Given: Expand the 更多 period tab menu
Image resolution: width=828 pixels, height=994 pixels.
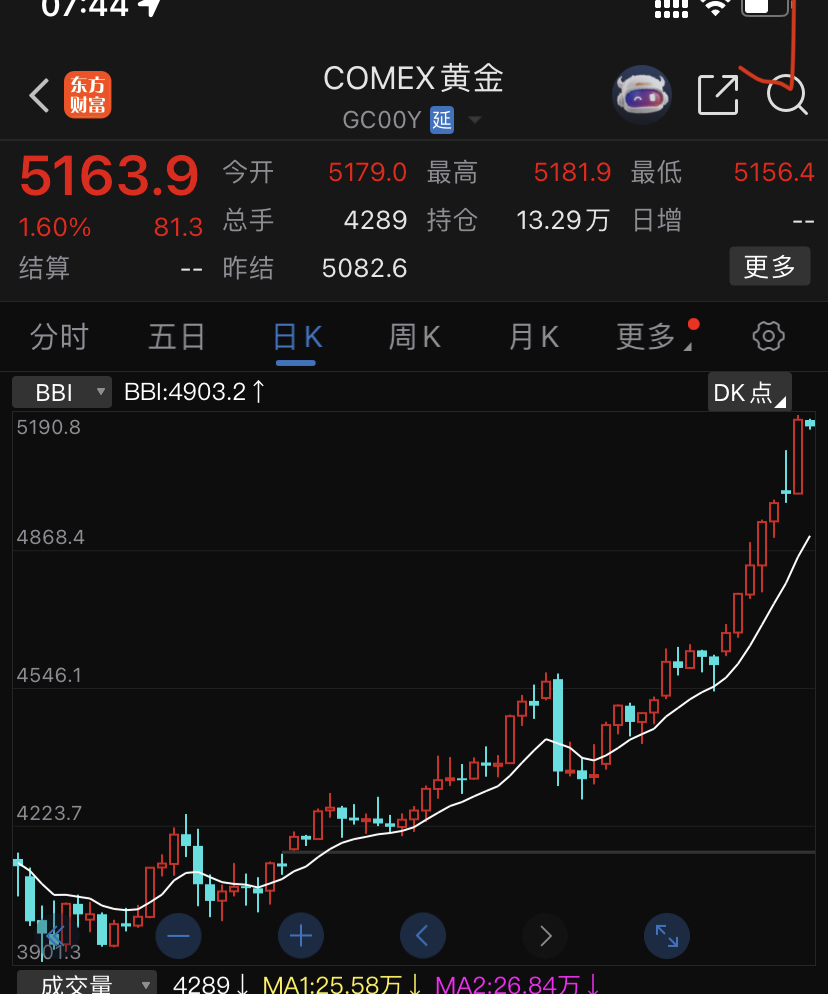Looking at the screenshot, I should [654, 336].
